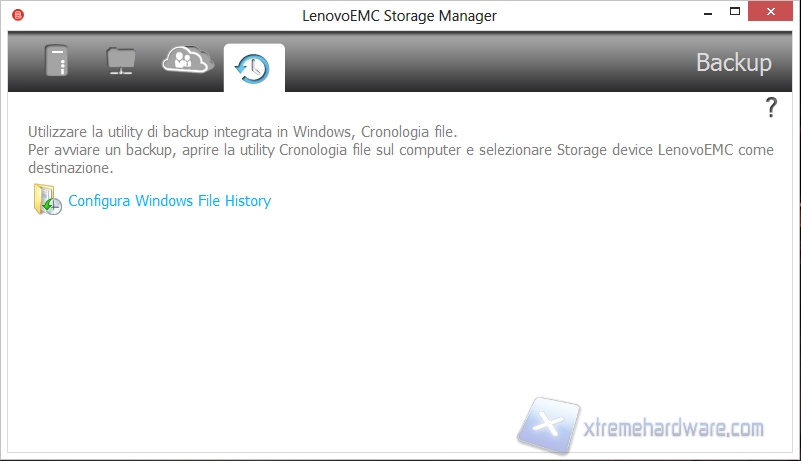The width and height of the screenshot is (801, 461).
Task: Click the question mark help icon
Action: pyautogui.click(x=771, y=108)
